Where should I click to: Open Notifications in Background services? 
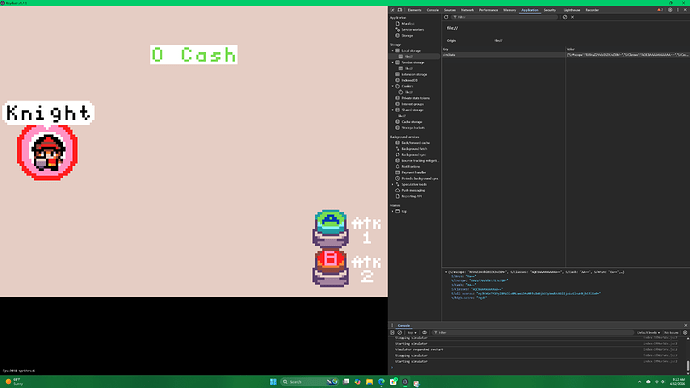click(411, 167)
